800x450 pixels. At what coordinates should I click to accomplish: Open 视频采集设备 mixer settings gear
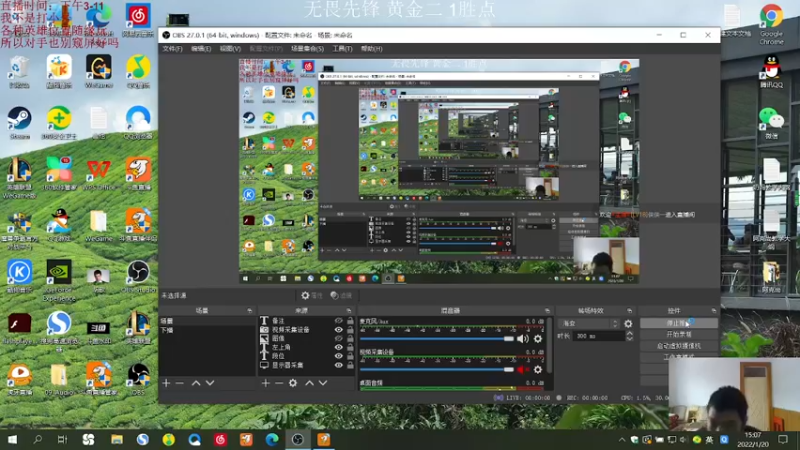538,369
